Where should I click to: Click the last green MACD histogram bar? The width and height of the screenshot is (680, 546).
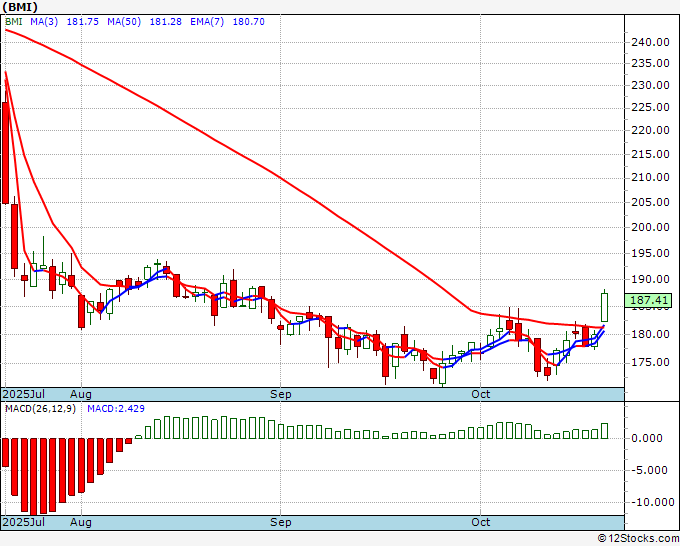pyautogui.click(x=604, y=431)
